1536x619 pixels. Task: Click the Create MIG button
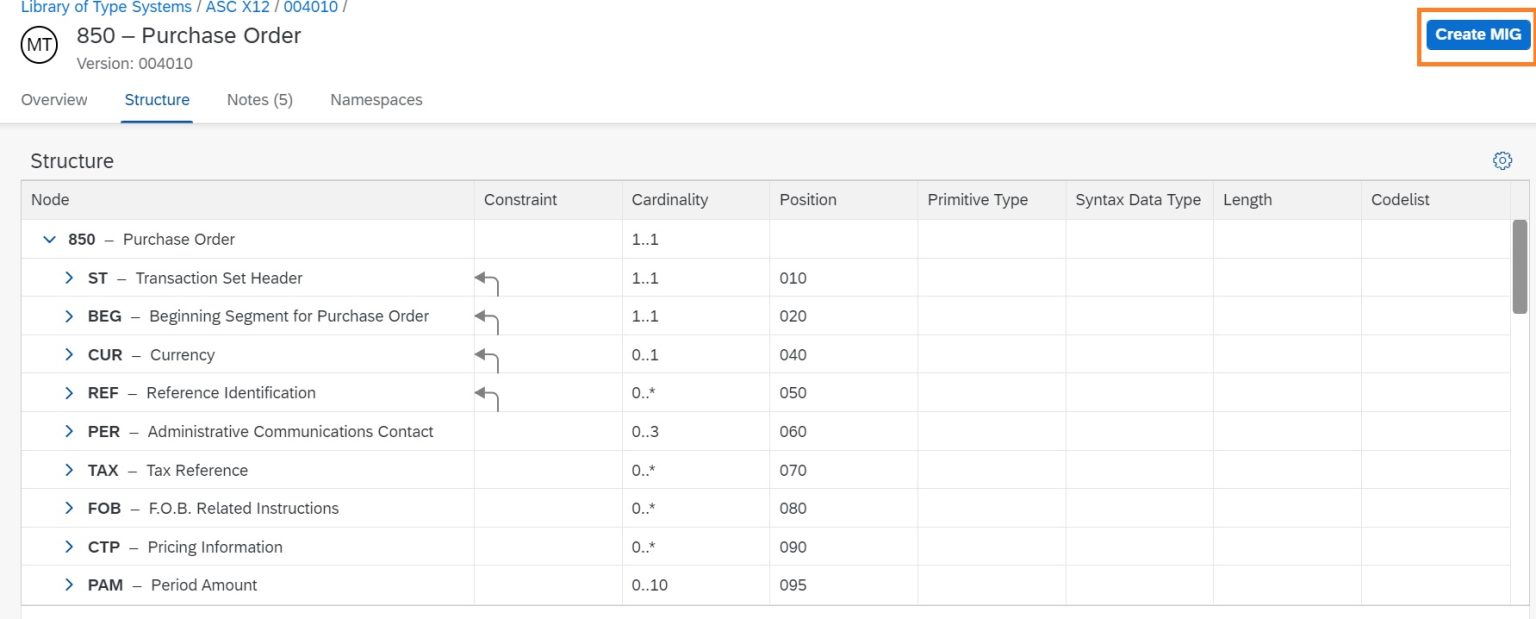pyautogui.click(x=1478, y=33)
